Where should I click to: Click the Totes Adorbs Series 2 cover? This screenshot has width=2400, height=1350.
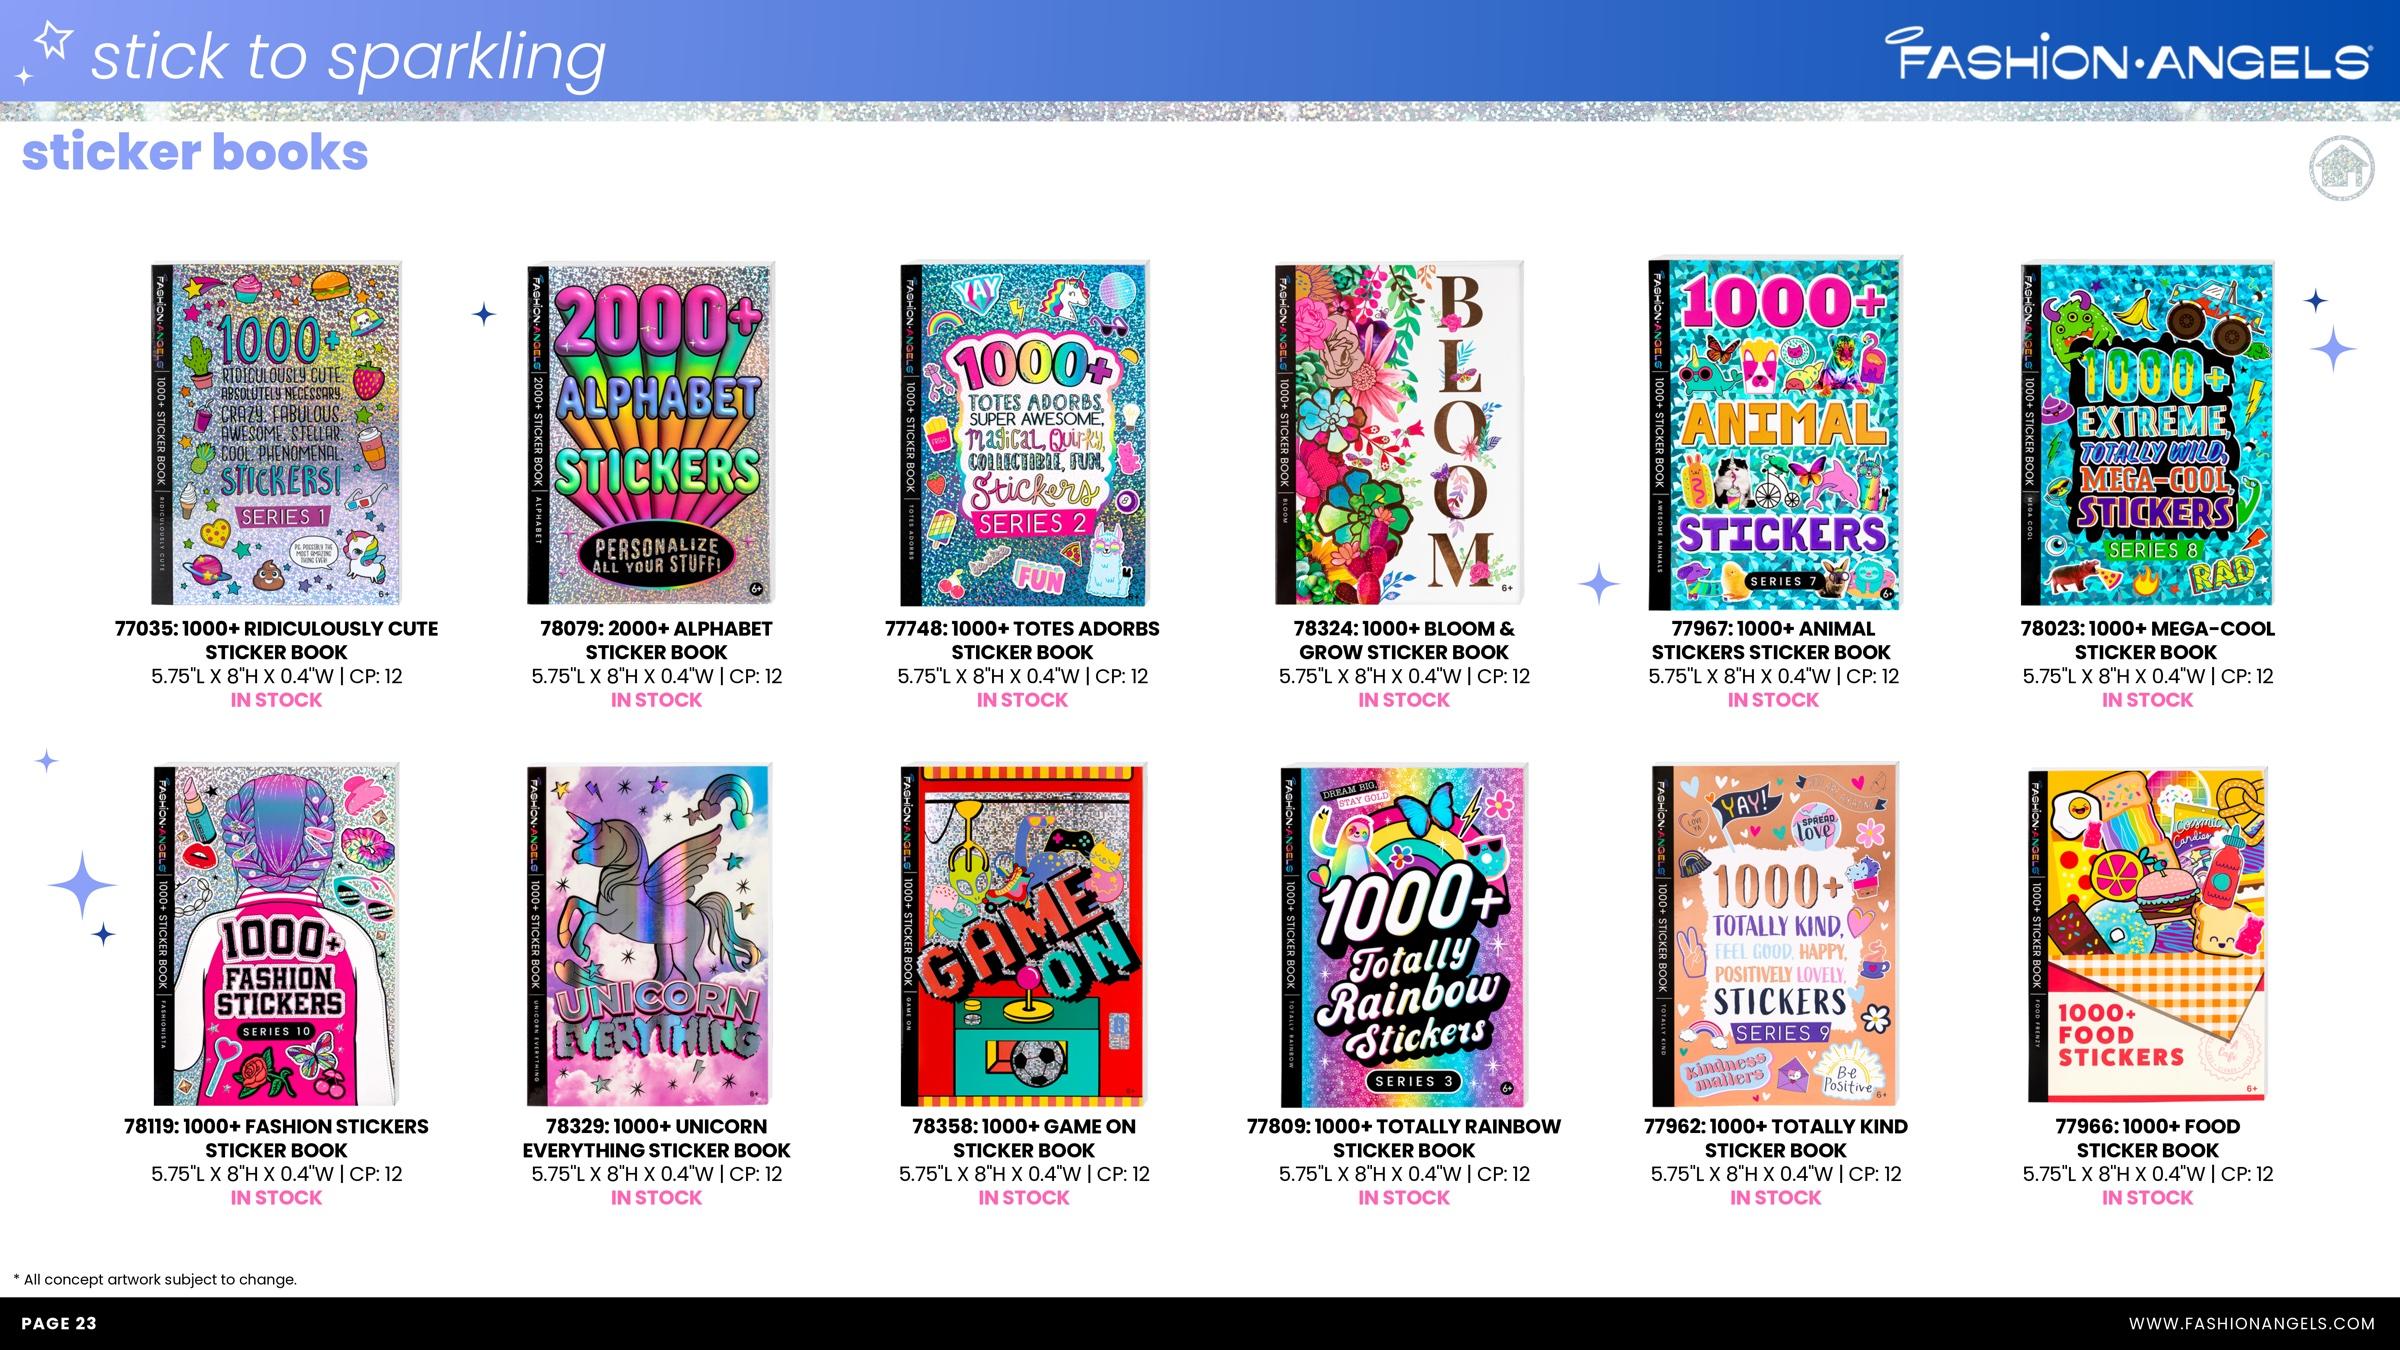(x=1024, y=434)
